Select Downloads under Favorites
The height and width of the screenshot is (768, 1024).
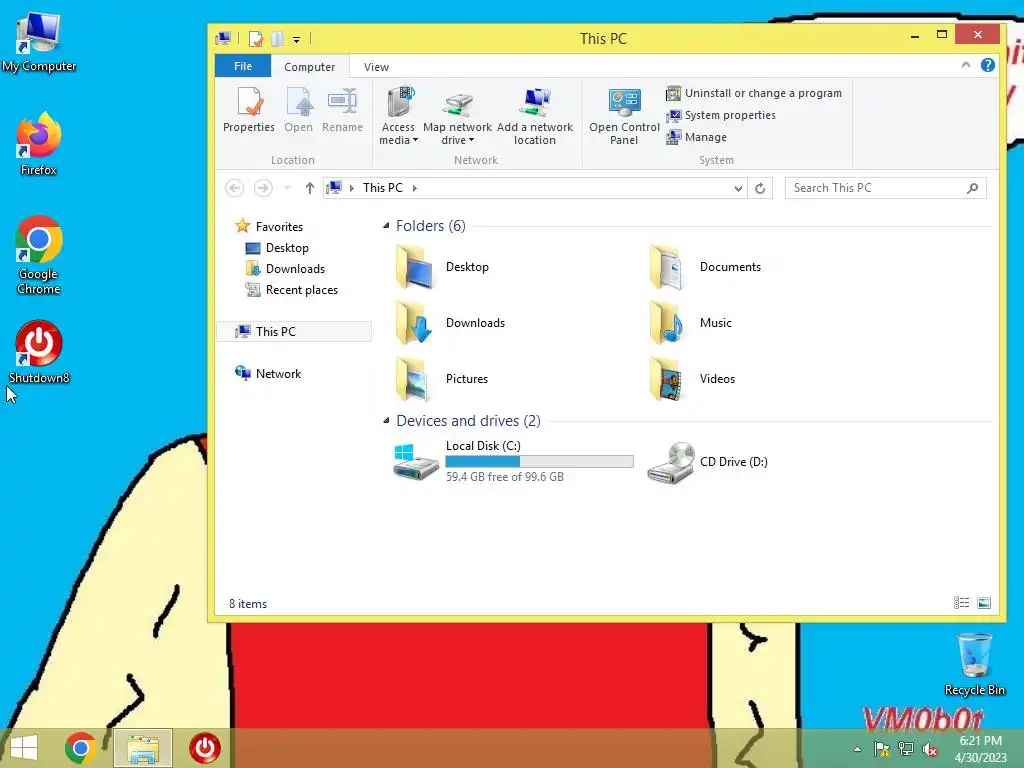pyautogui.click(x=285, y=269)
